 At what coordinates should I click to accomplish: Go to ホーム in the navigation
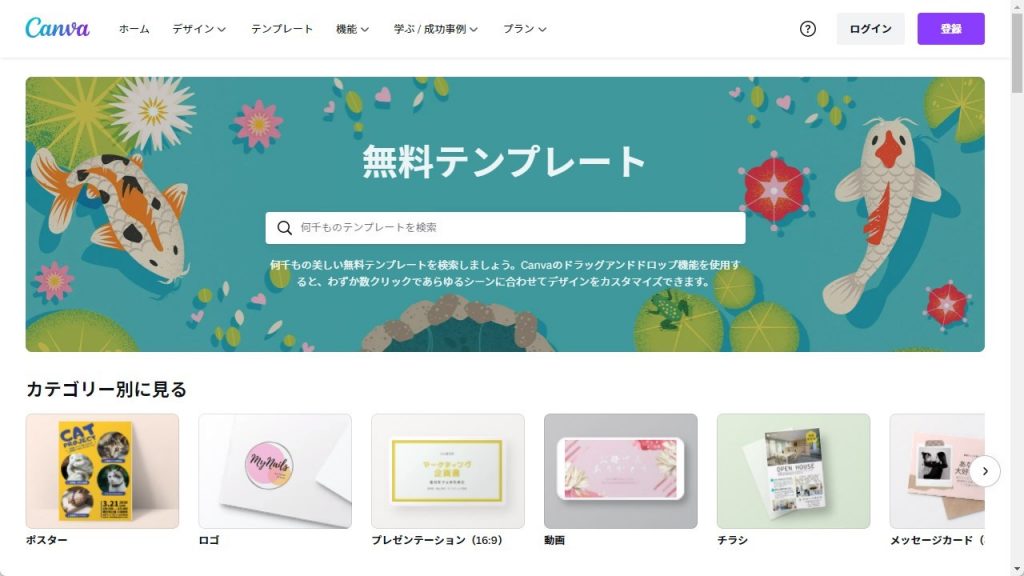(x=134, y=29)
